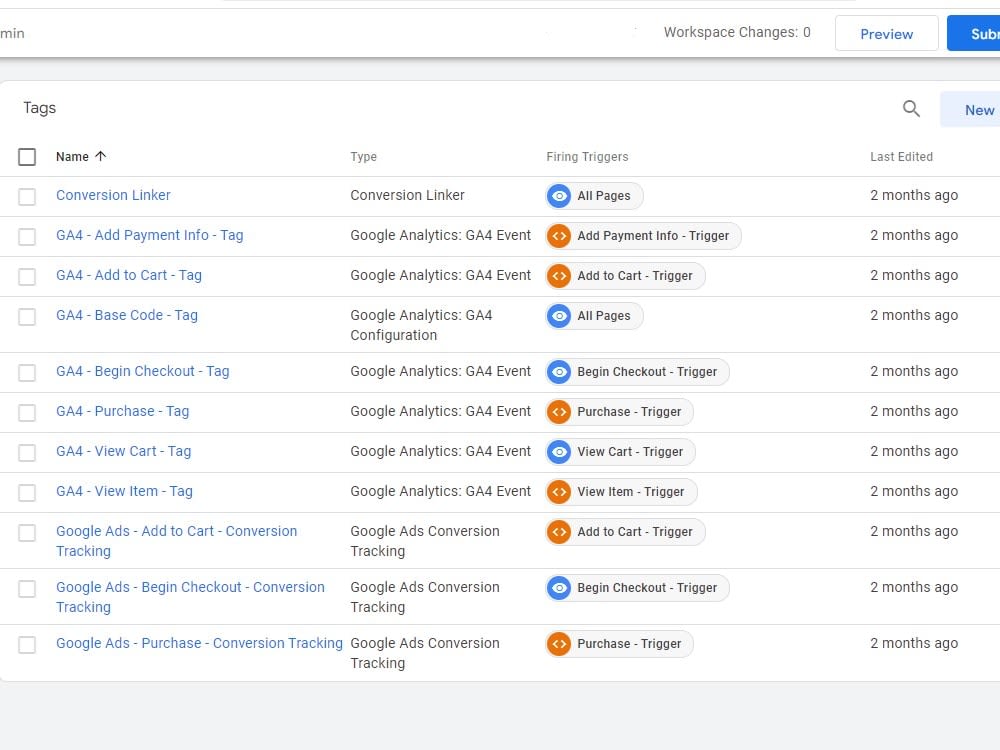The width and height of the screenshot is (1000, 750).
Task: Check the Conversion Linker row checkbox
Action: (27, 196)
